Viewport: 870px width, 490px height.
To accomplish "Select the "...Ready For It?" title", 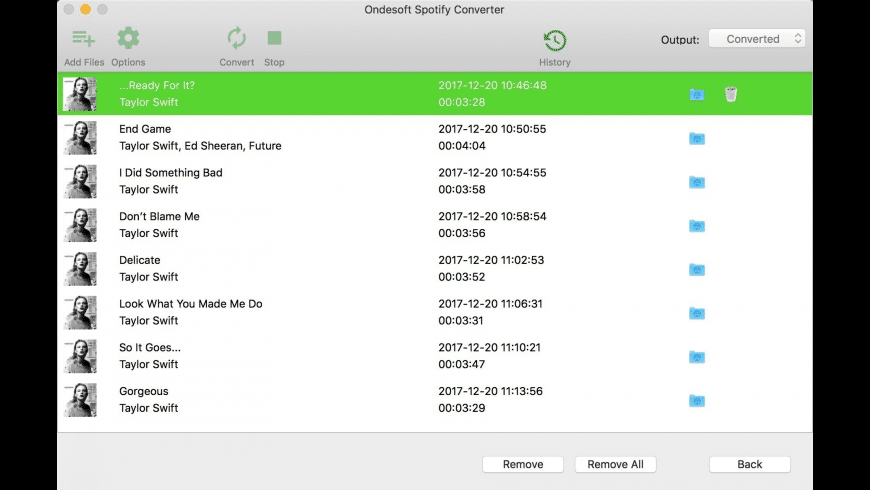I will 157,85.
